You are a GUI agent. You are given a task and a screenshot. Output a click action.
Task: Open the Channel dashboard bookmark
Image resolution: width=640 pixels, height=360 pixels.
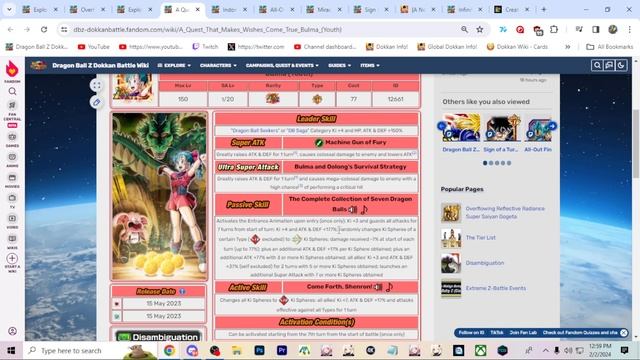tap(325, 47)
